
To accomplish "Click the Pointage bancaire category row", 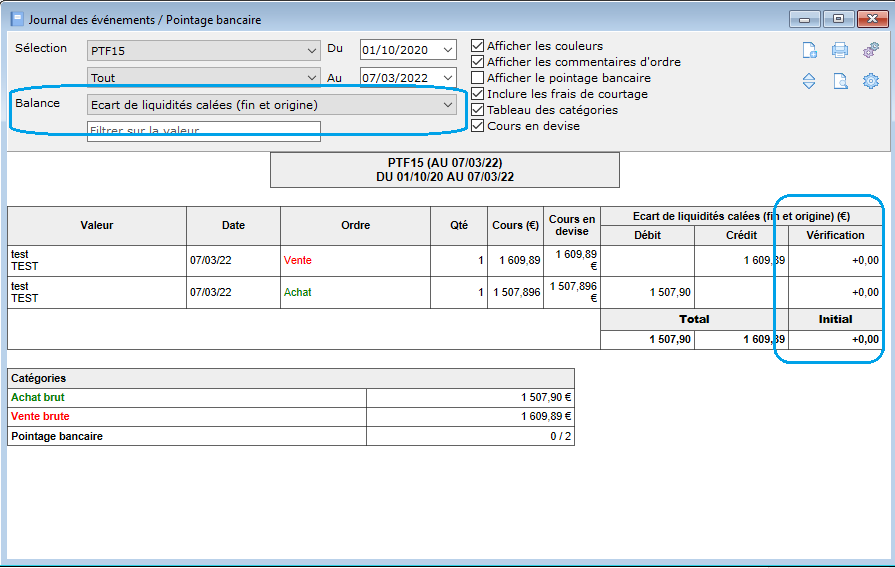I will click(291, 436).
